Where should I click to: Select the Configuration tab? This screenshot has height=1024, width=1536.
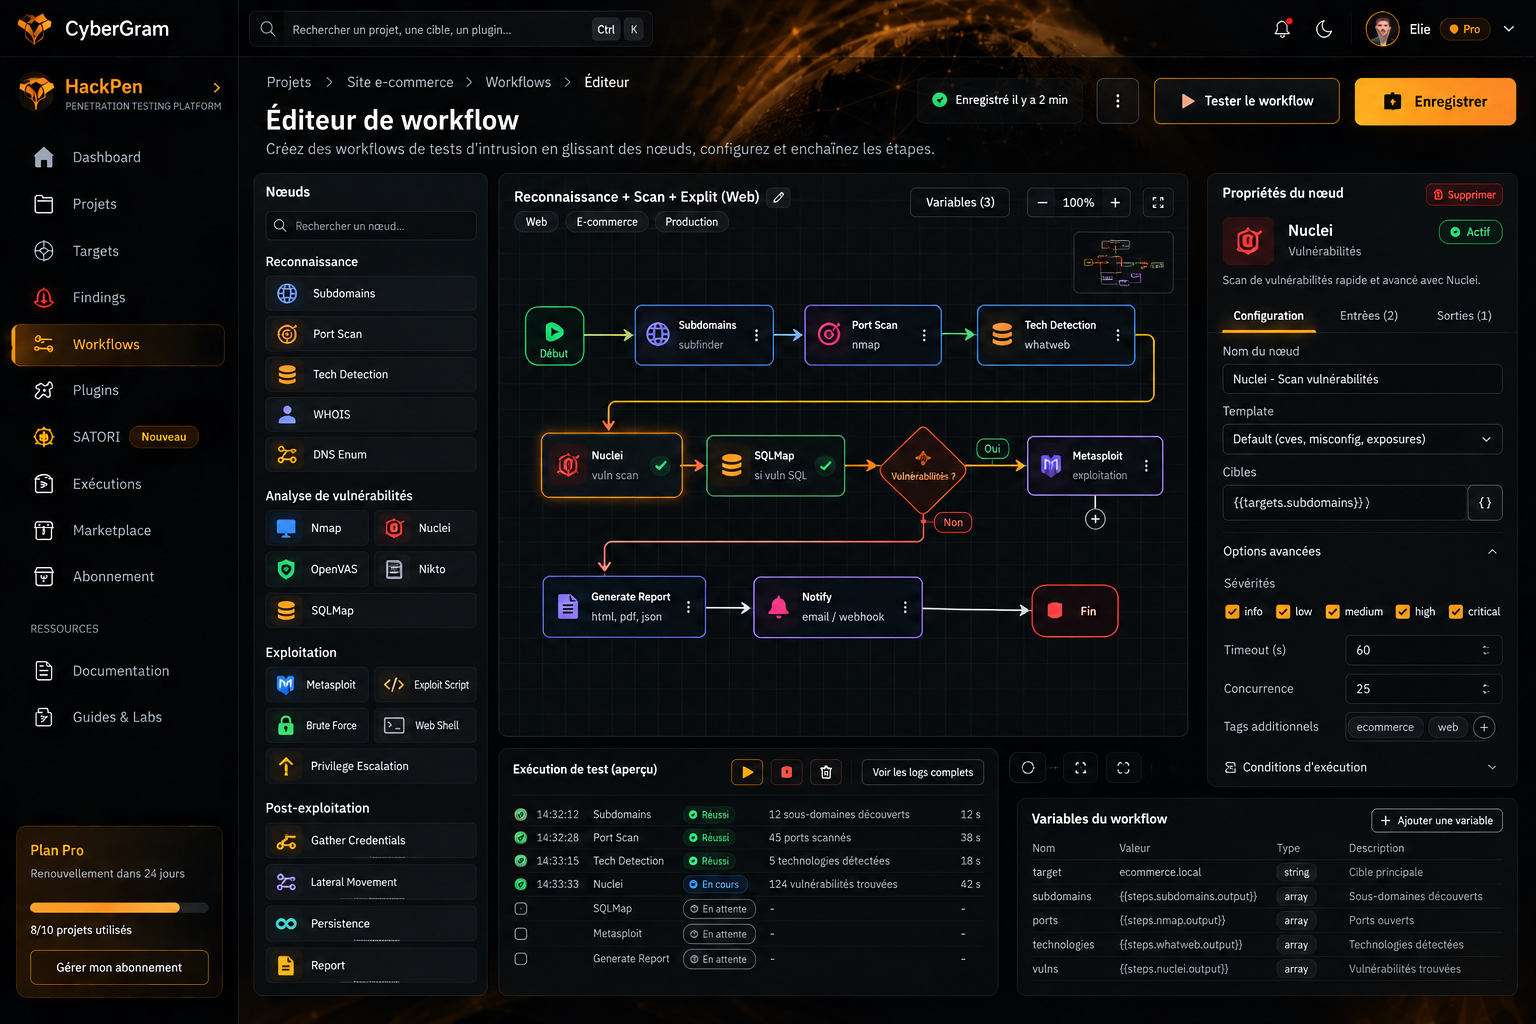pos(1268,316)
